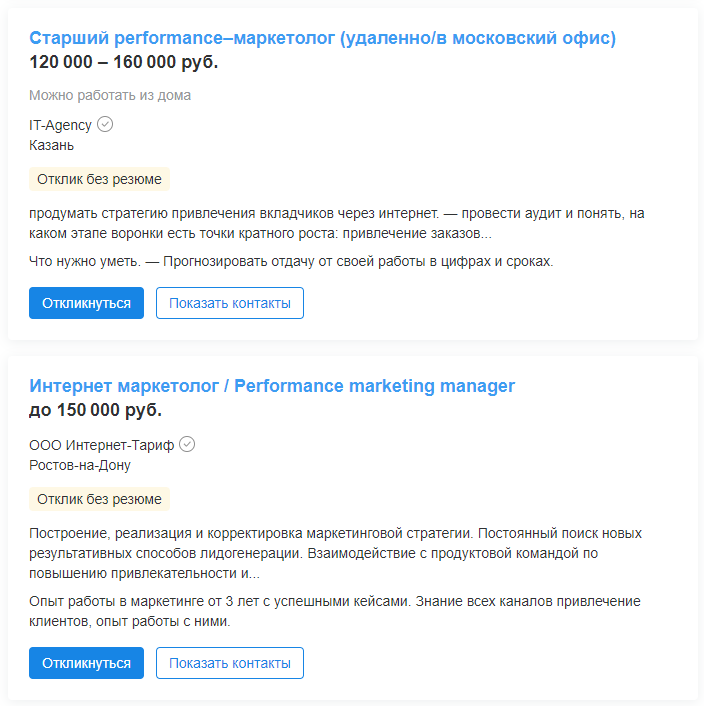
Task: Click verified checkmark icon beside ООО Интернет-Тариф
Action: tap(187, 444)
